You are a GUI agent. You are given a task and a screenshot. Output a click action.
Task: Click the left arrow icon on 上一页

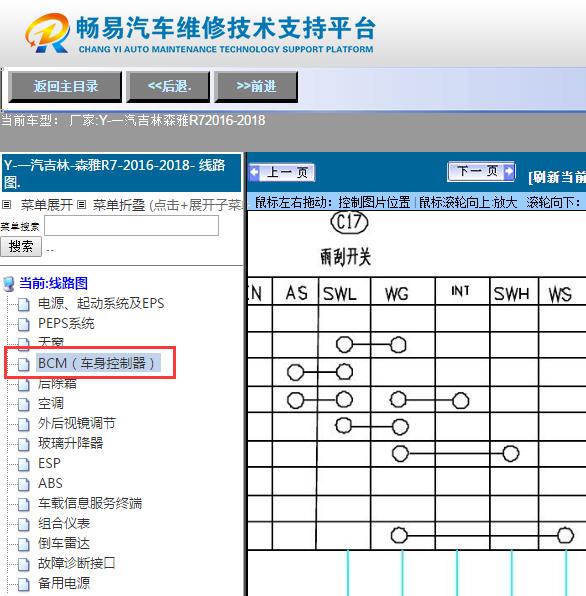(254, 173)
